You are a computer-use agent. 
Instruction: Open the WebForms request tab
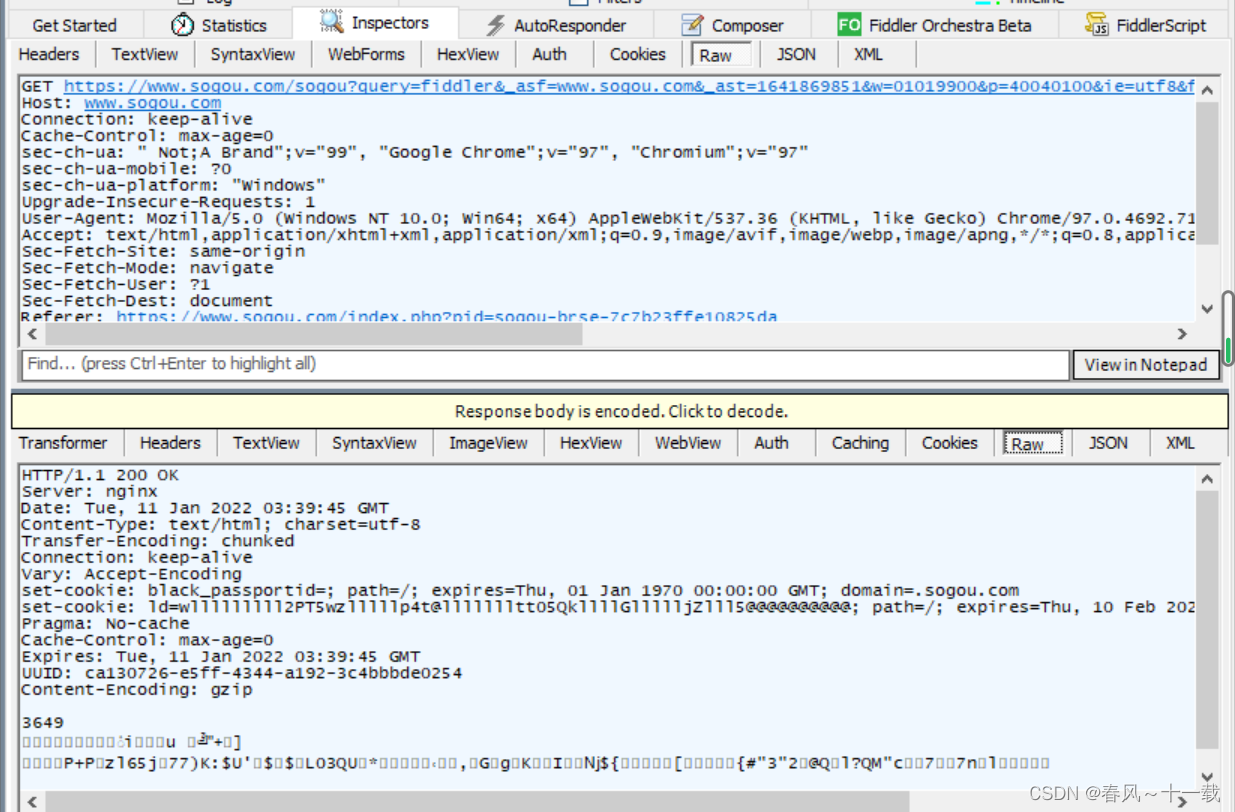[x=367, y=54]
